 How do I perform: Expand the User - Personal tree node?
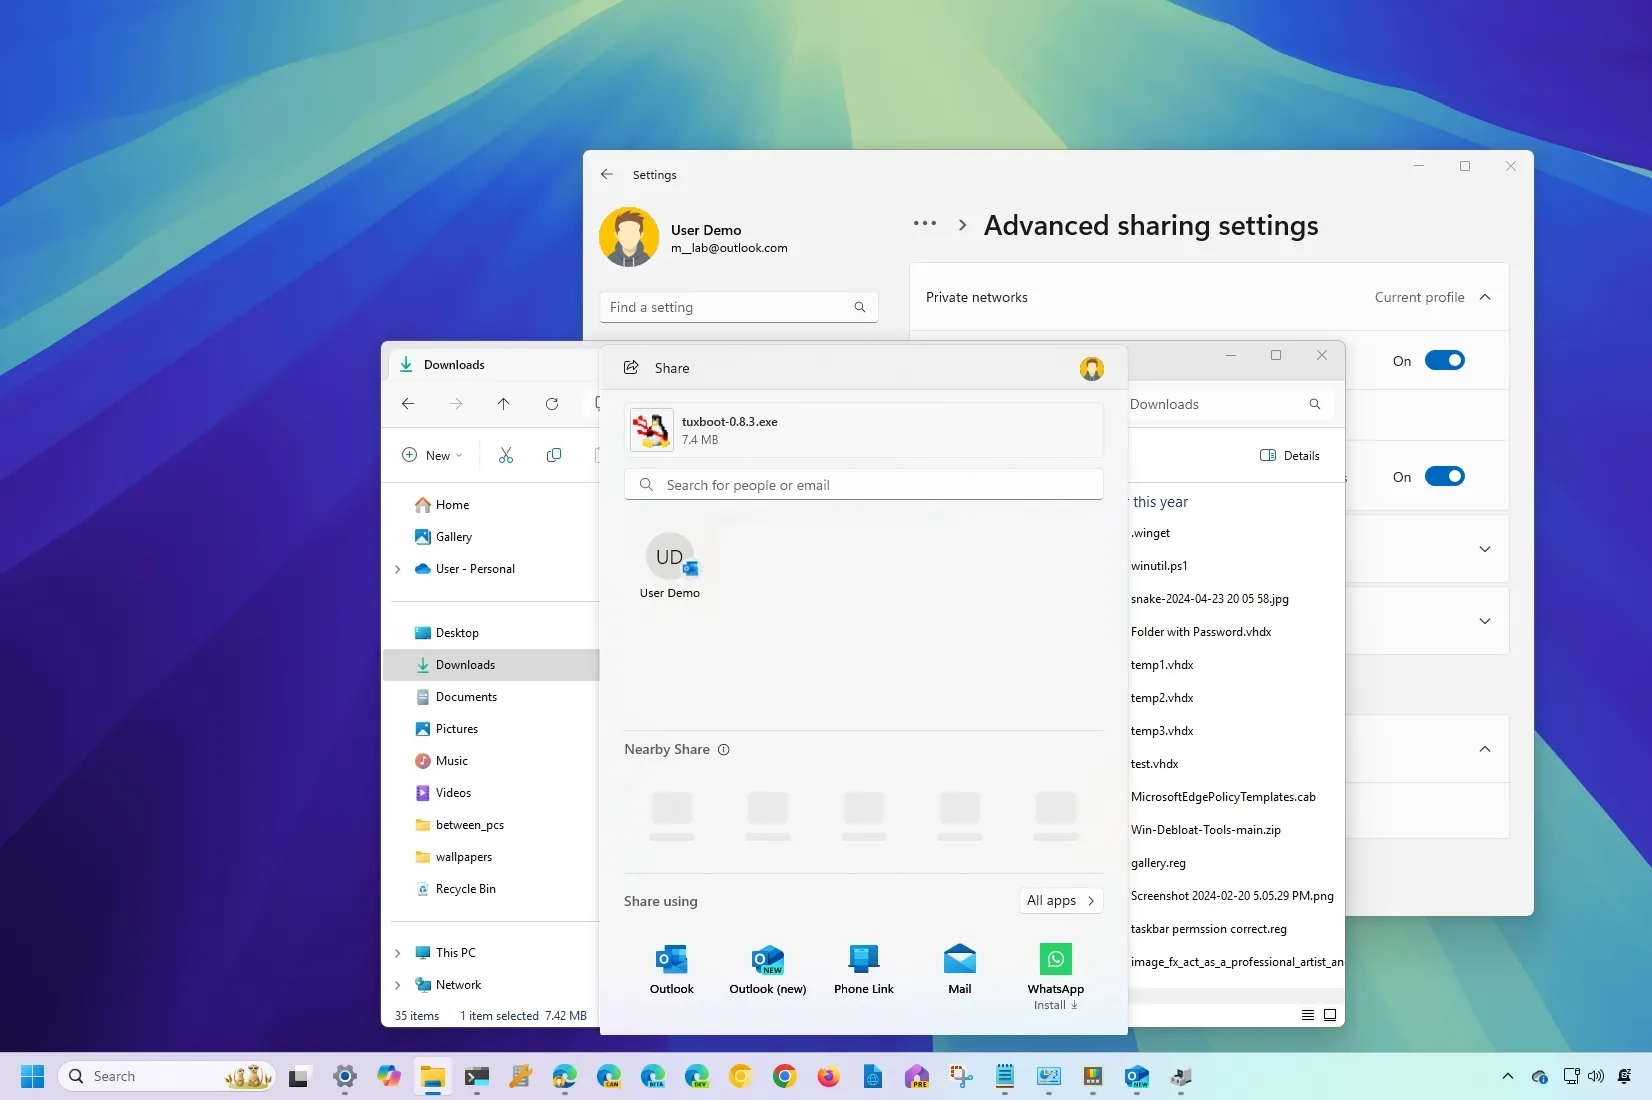[398, 569]
